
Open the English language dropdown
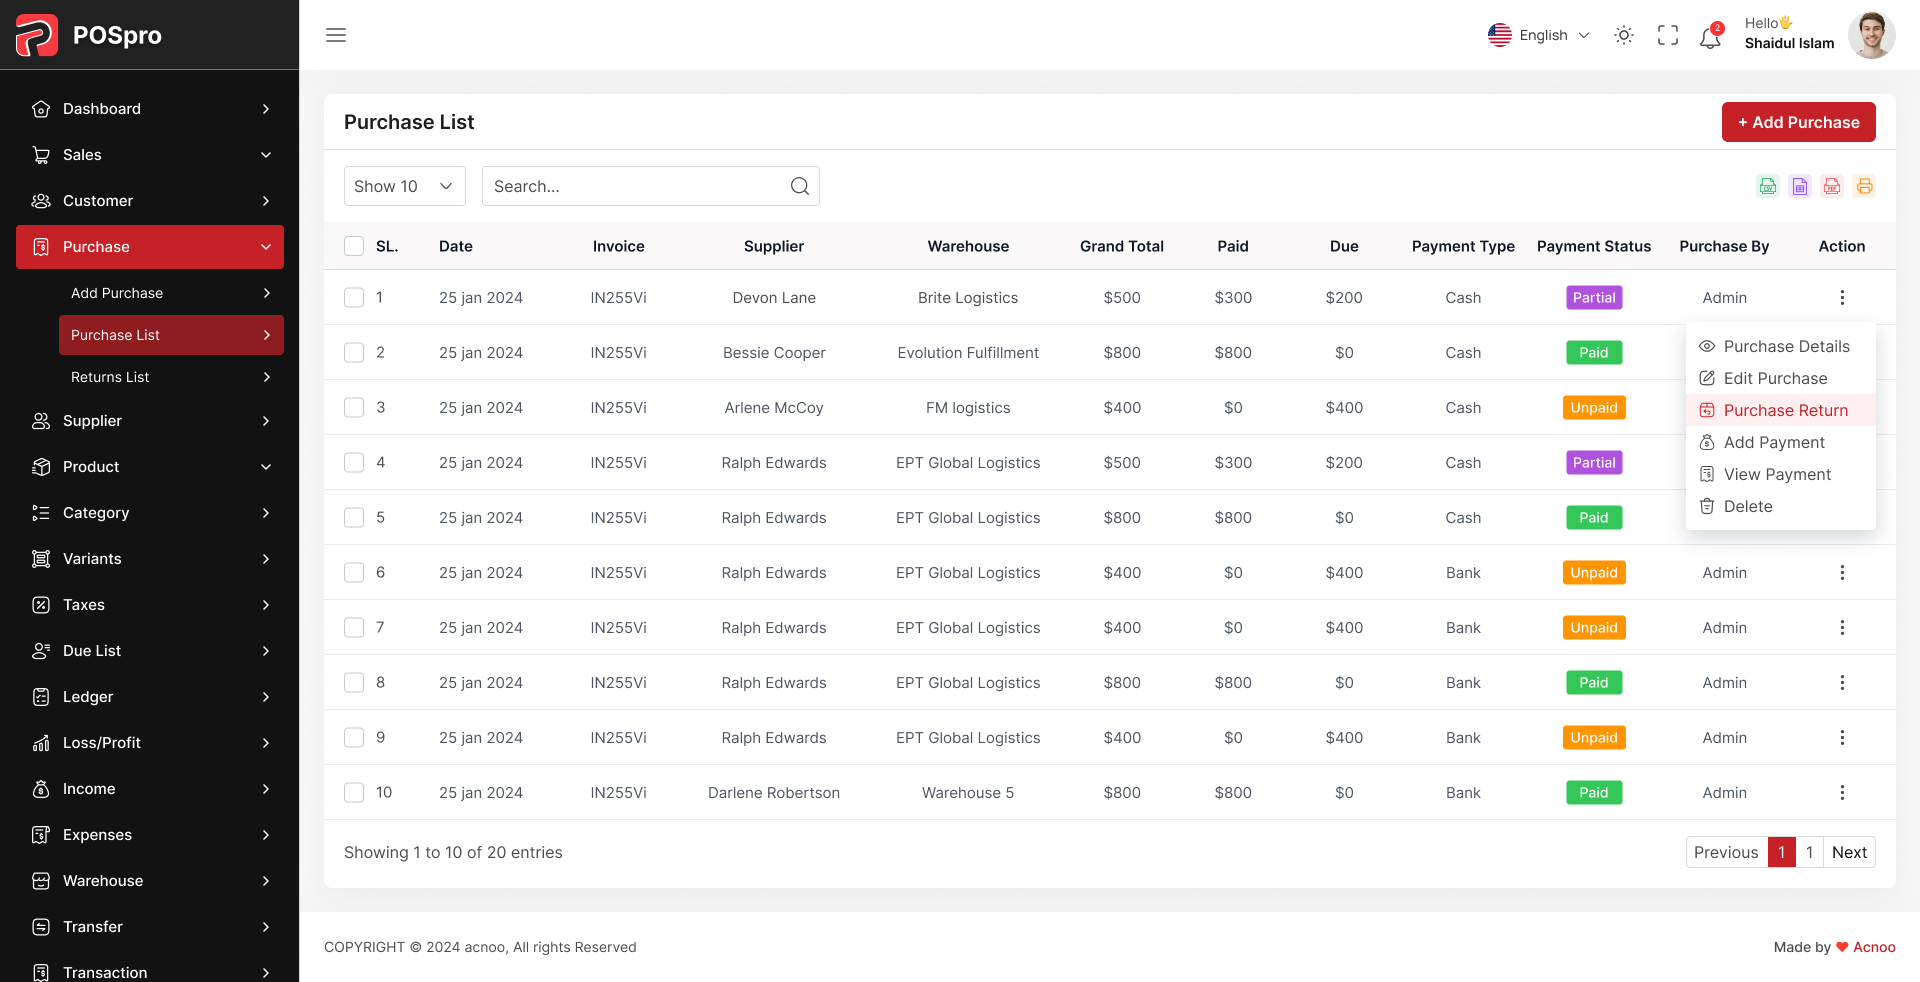[x=1539, y=35]
